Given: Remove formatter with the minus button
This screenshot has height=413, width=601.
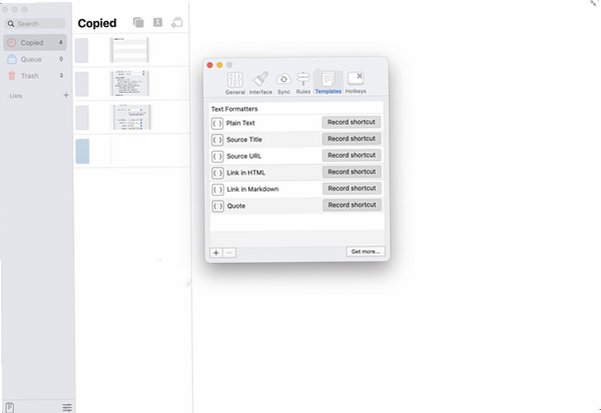Looking at the screenshot, I should (229, 252).
